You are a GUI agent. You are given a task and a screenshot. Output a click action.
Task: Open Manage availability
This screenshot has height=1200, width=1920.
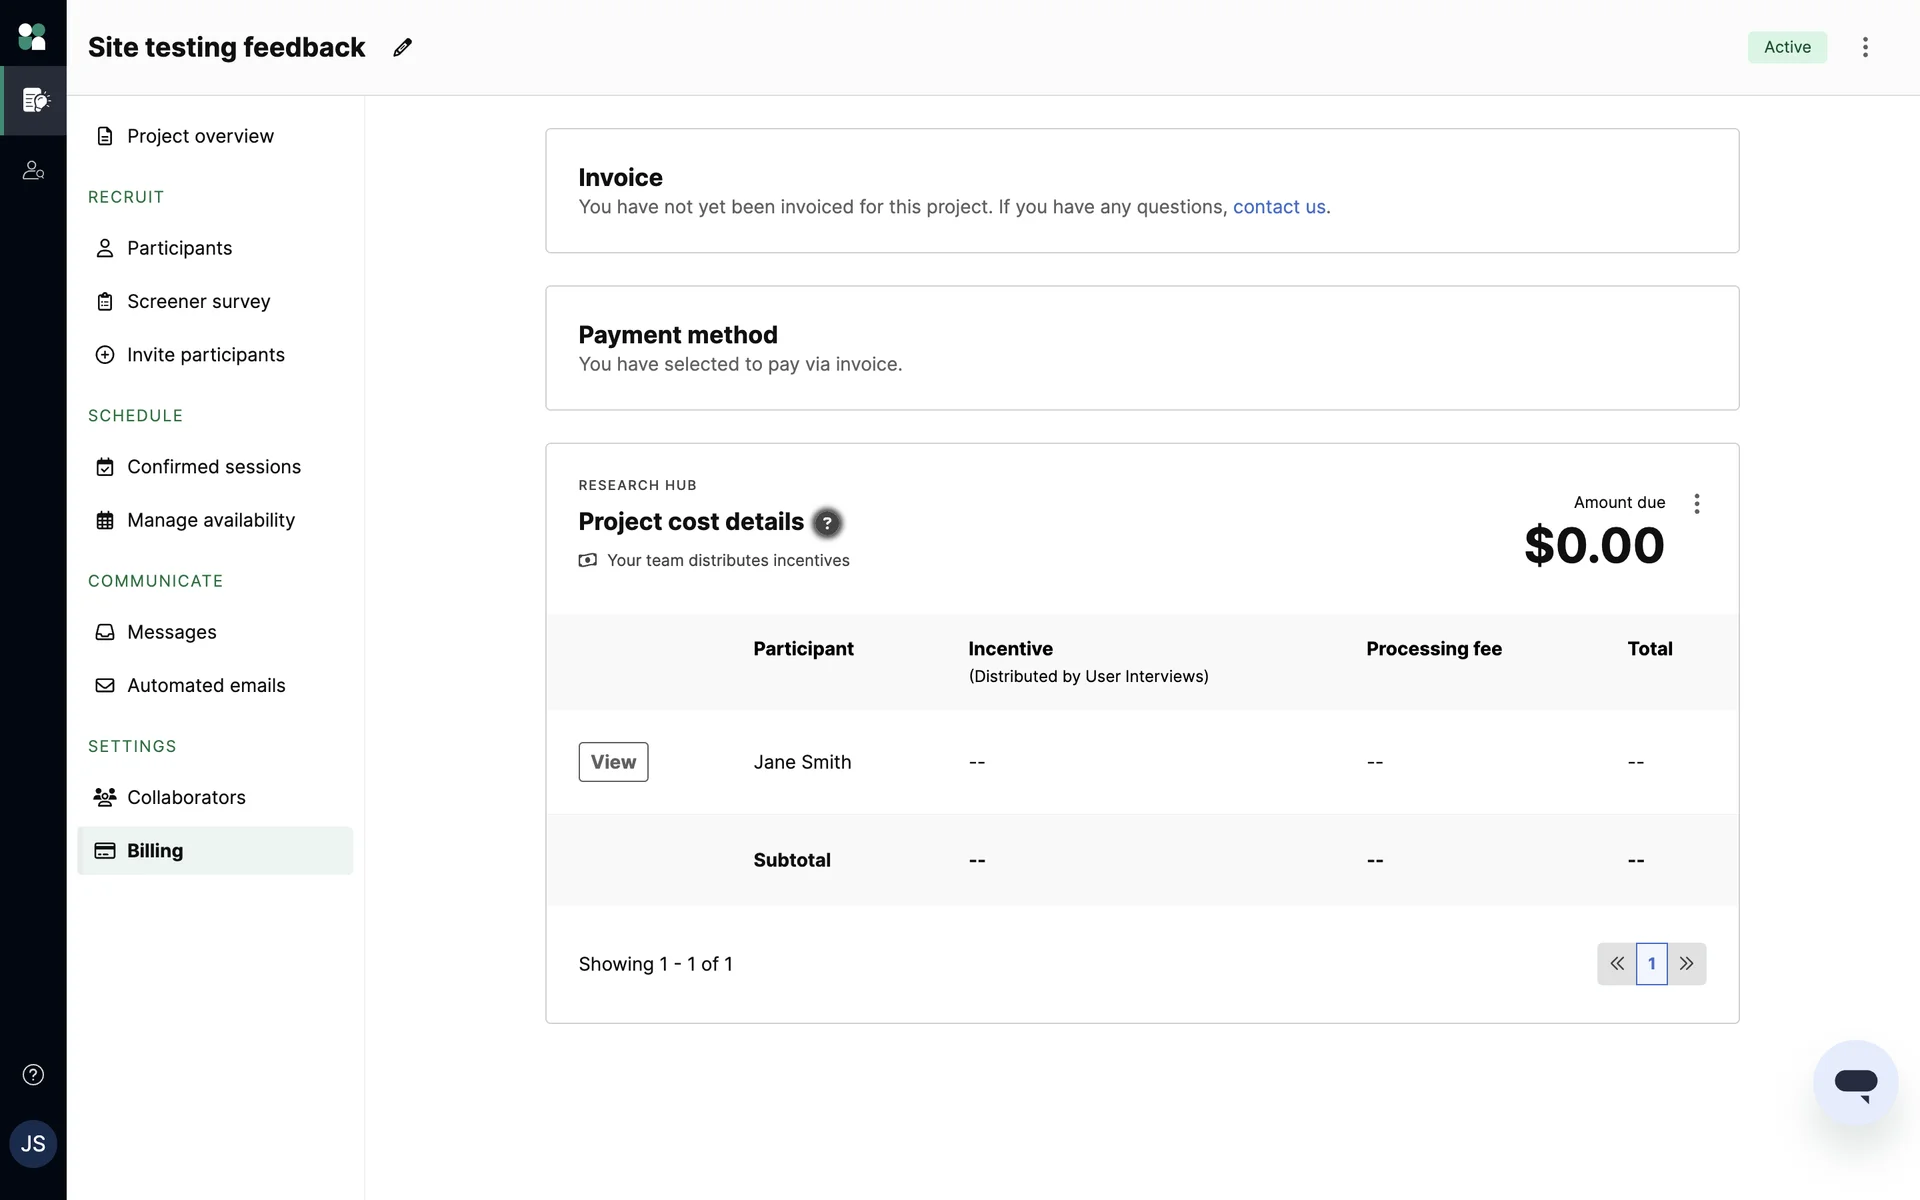tap(210, 520)
